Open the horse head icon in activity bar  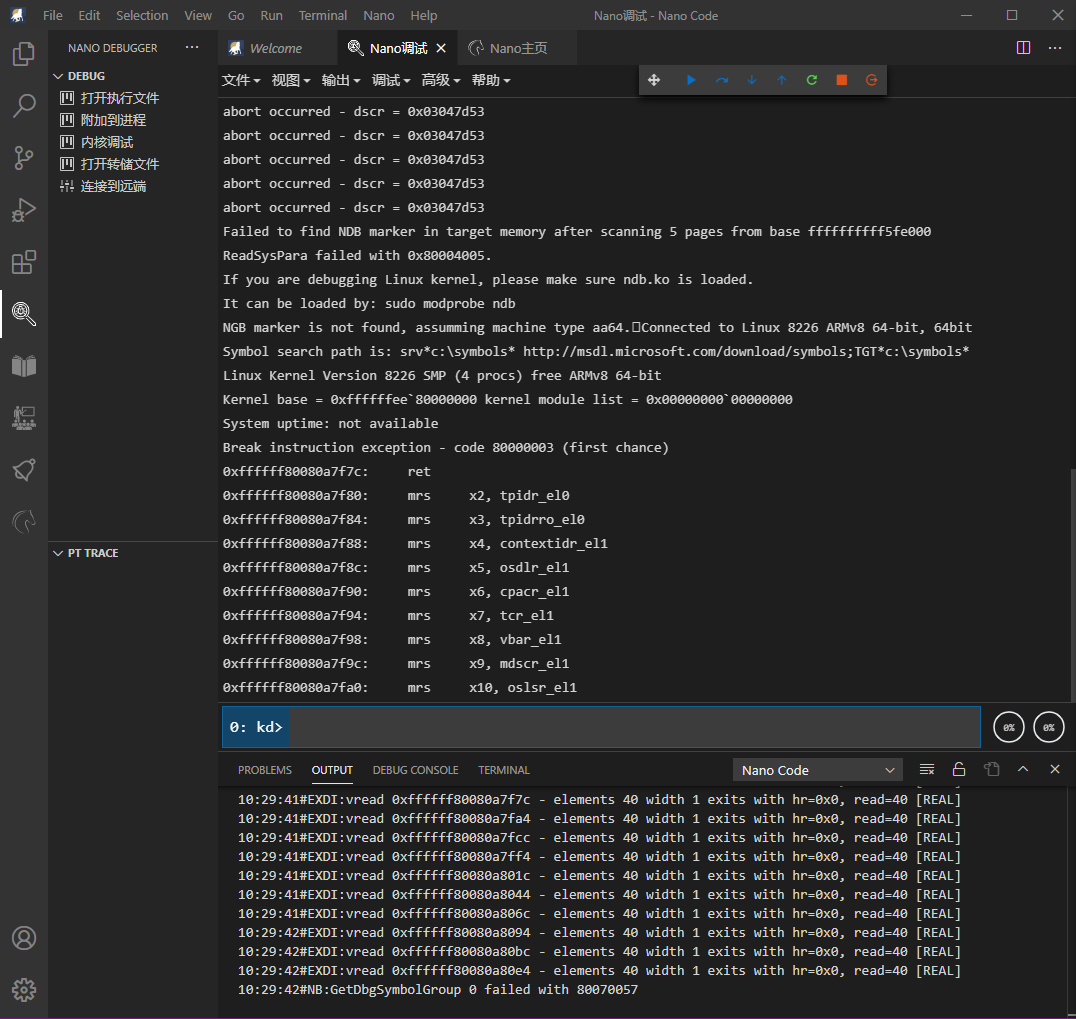click(24, 522)
